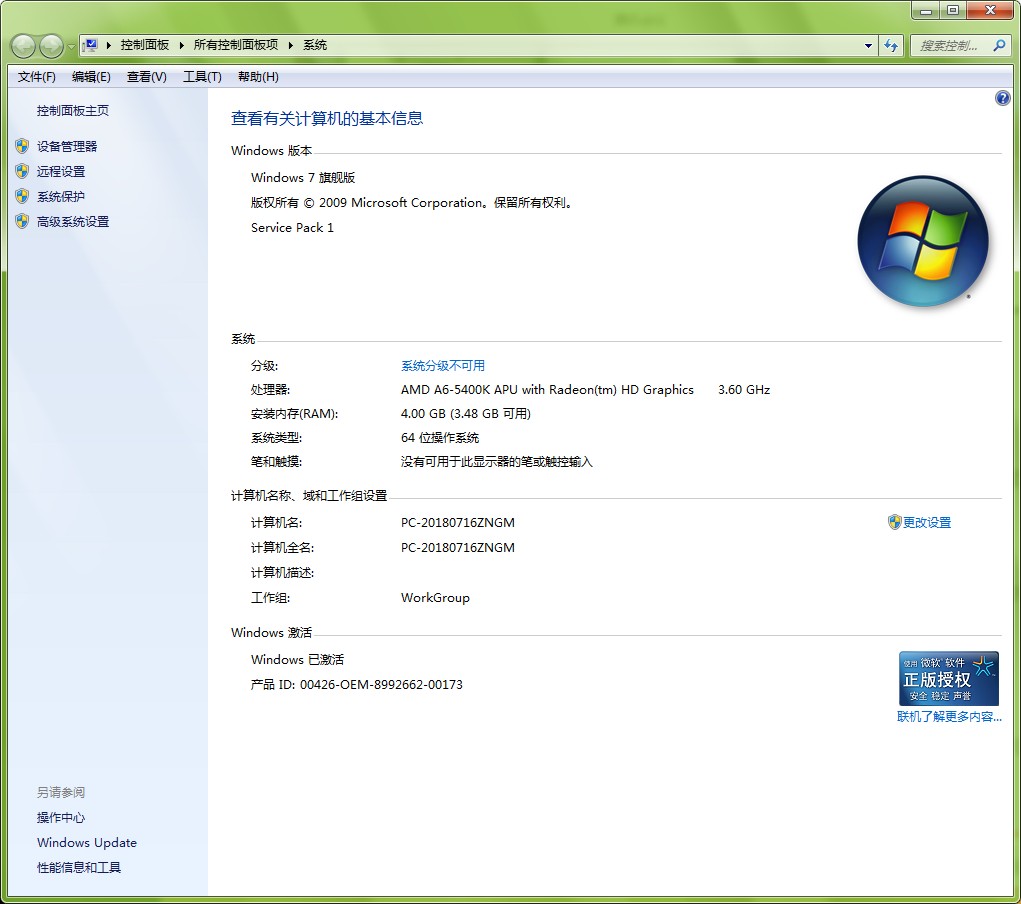This screenshot has width=1021, height=904.
Task: Refresh the page with the refresh icon
Action: click(x=891, y=46)
